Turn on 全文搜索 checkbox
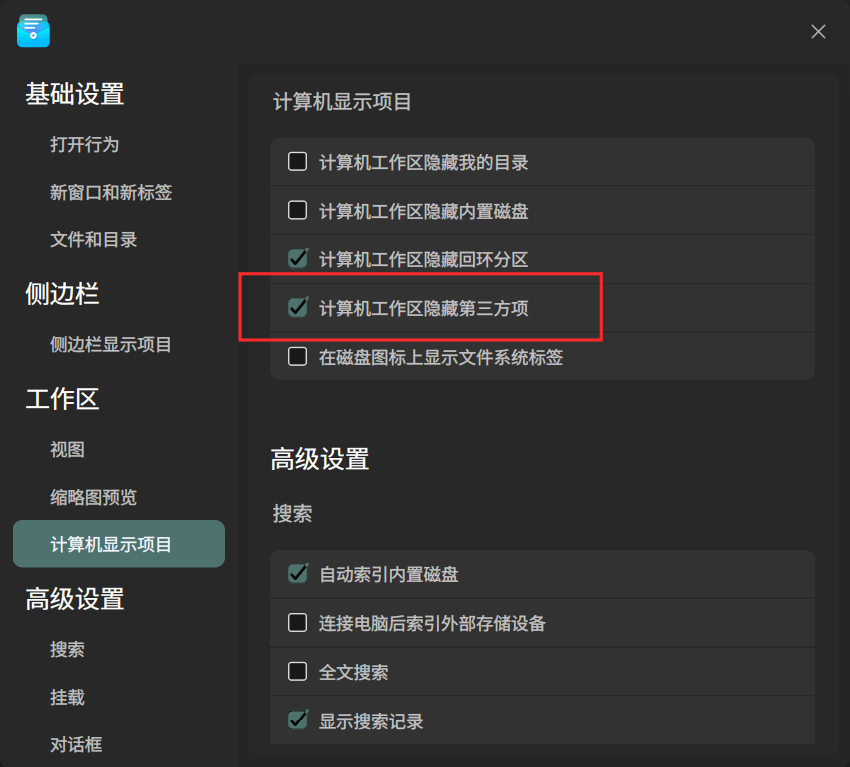 pyautogui.click(x=297, y=672)
